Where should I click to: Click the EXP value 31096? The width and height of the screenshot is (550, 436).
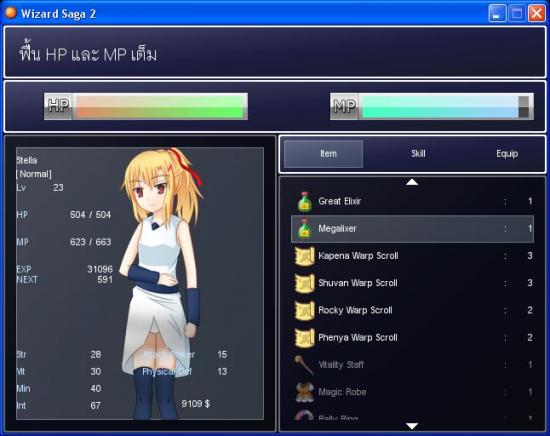pos(100,269)
